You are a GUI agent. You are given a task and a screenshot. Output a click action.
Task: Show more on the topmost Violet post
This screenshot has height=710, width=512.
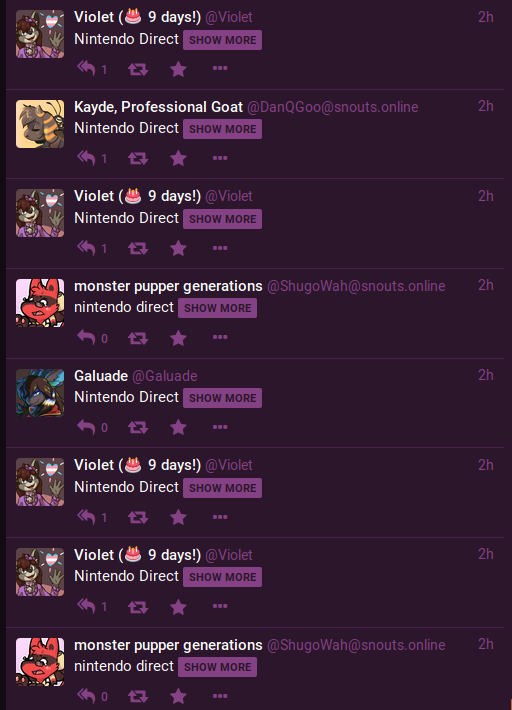coord(222,40)
